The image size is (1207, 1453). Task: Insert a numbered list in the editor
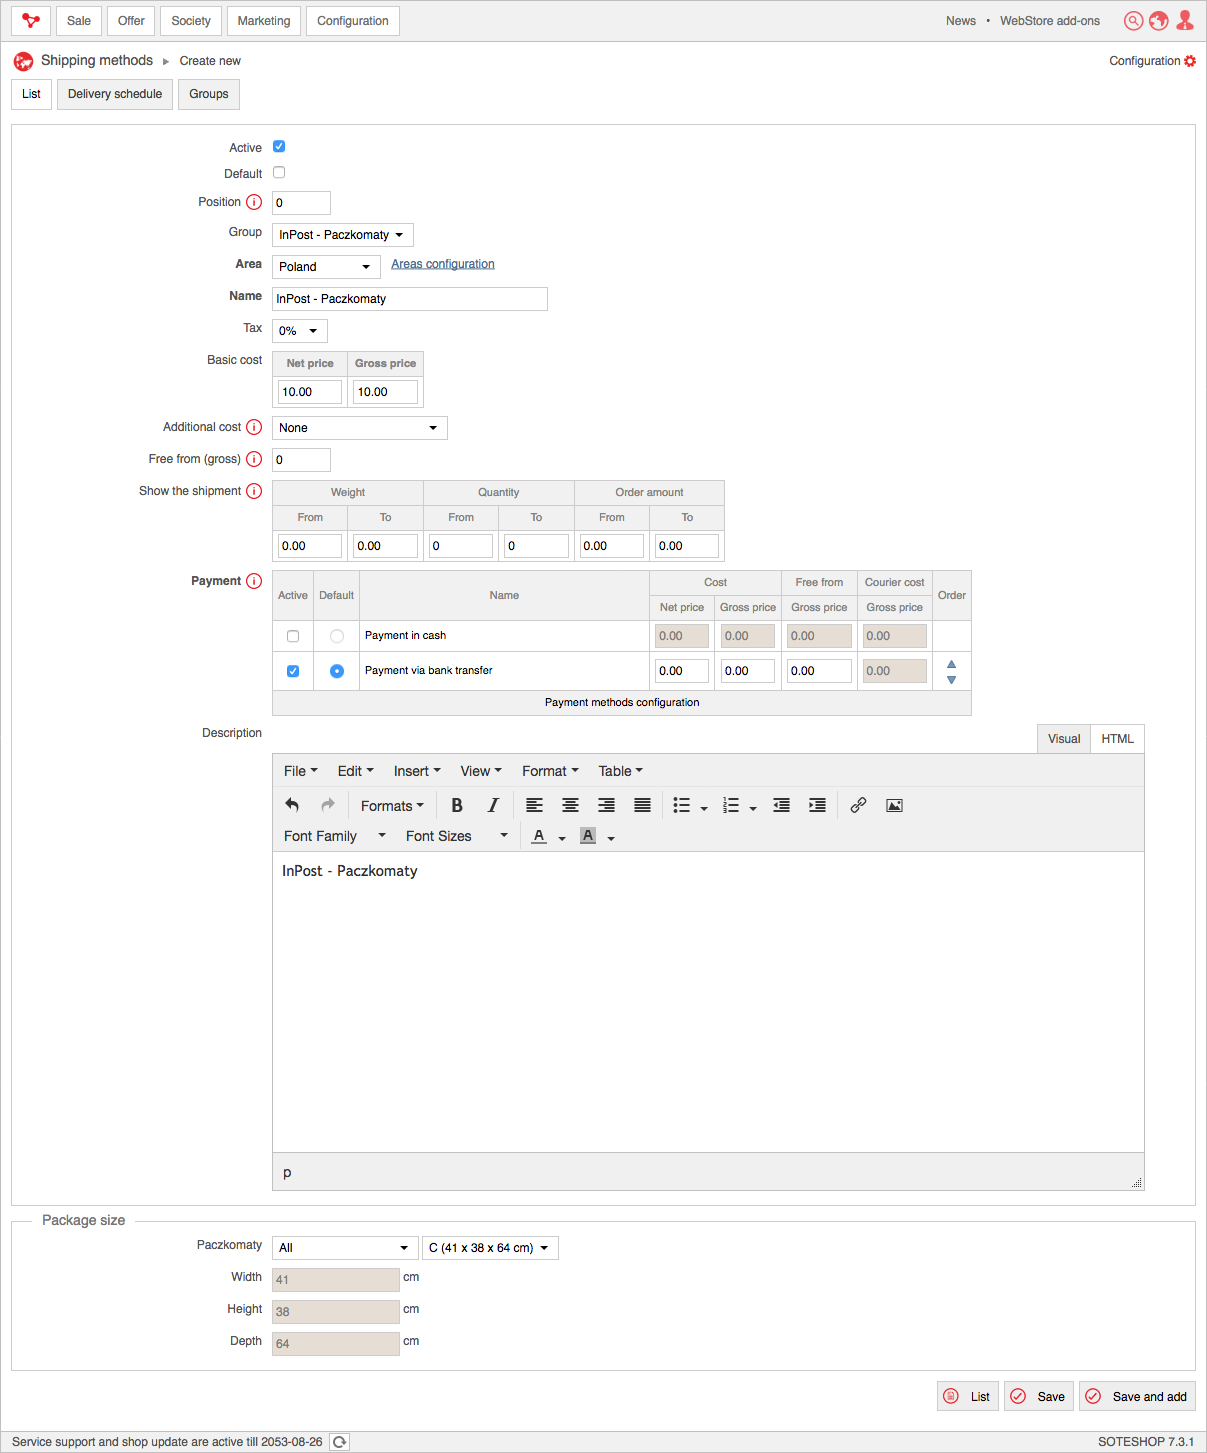coord(731,805)
